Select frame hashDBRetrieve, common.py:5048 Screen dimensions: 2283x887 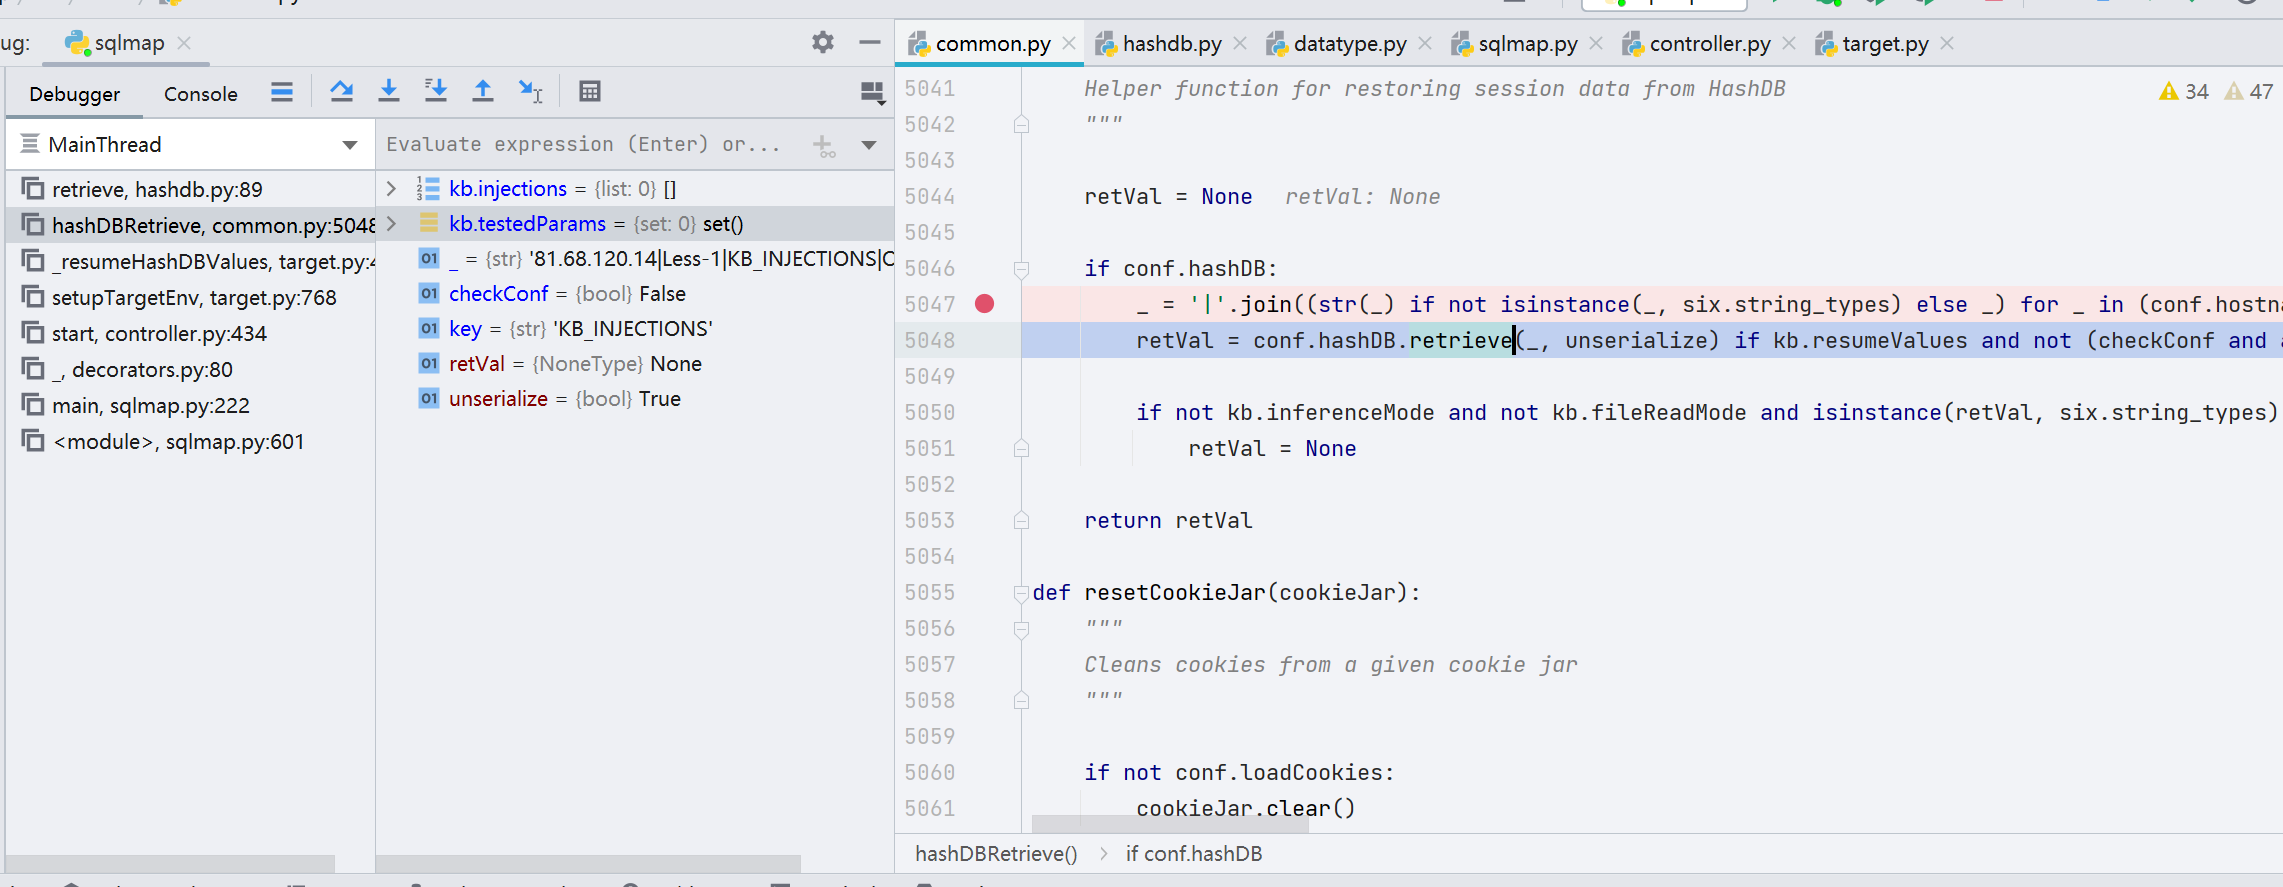190,225
